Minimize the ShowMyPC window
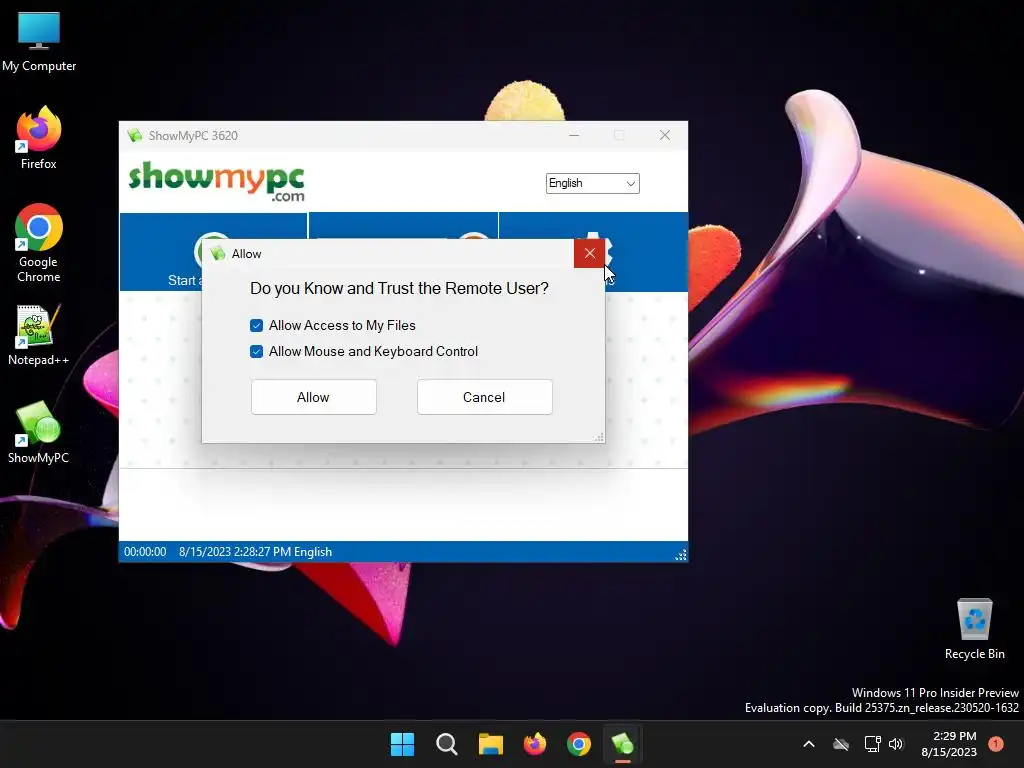The height and width of the screenshot is (768, 1024). pos(574,135)
